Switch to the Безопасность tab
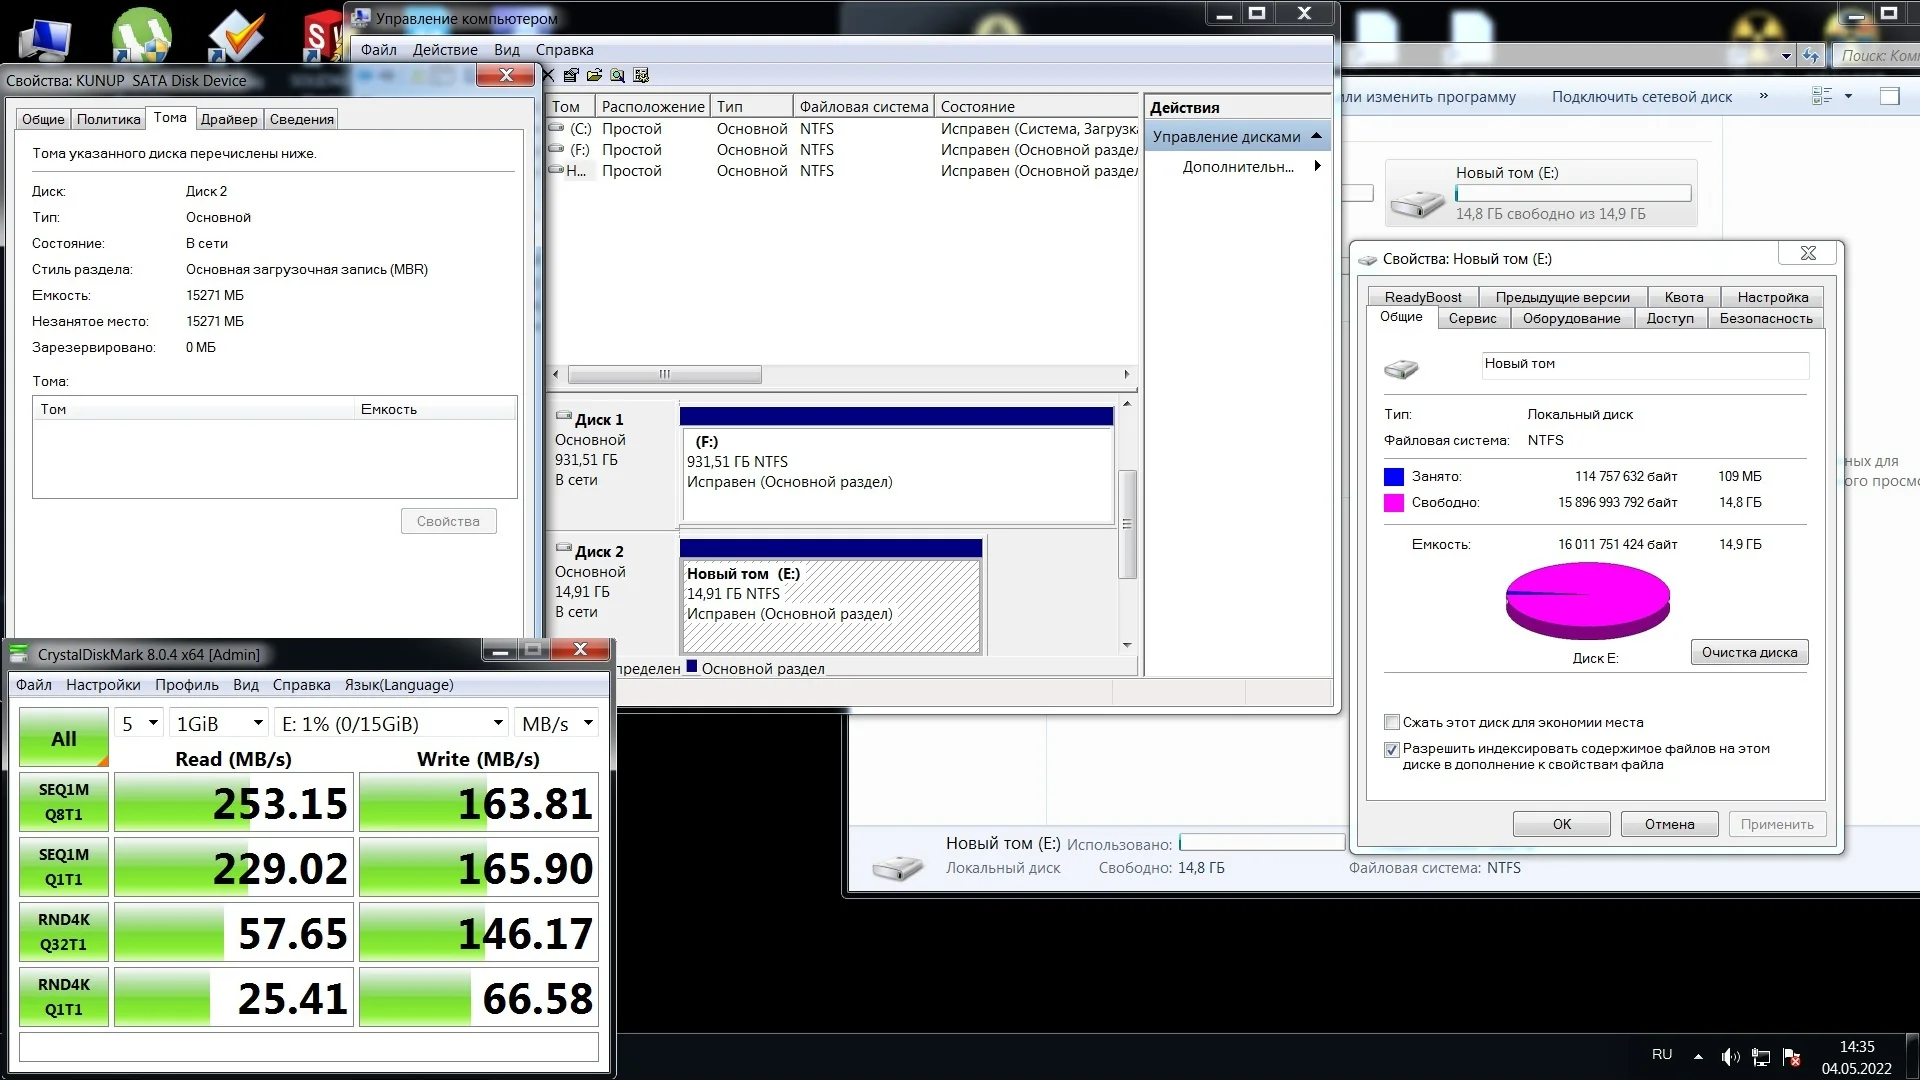Image resolution: width=1920 pixels, height=1081 pixels. pos(1765,318)
